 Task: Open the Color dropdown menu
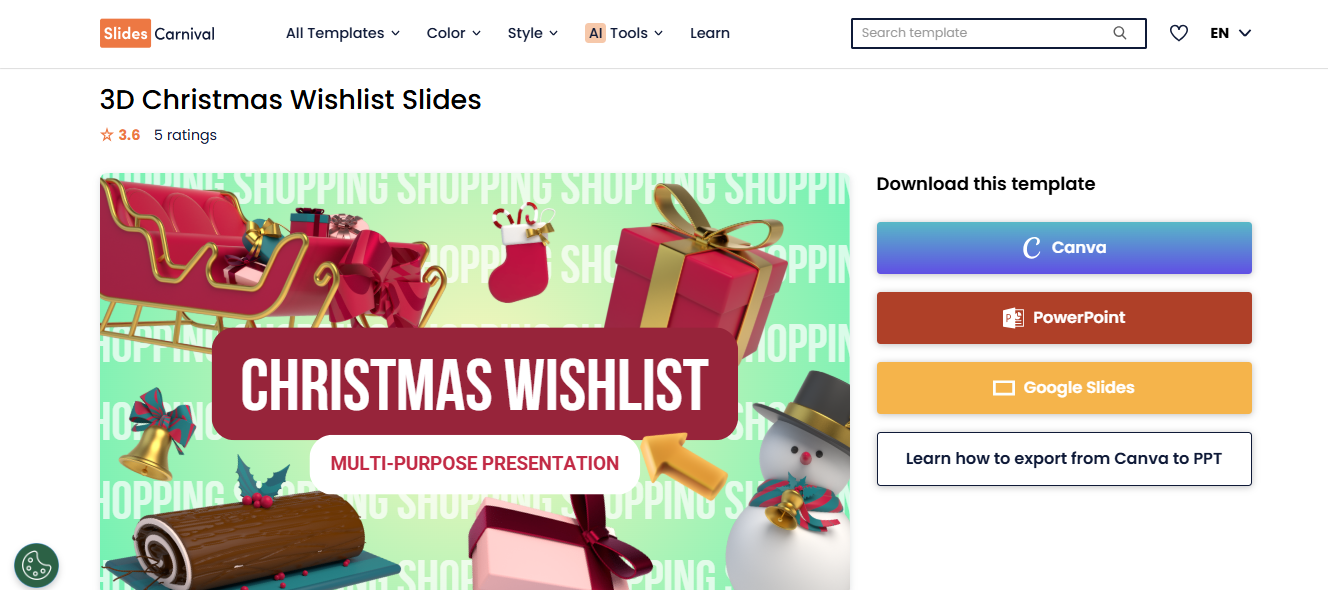453,33
